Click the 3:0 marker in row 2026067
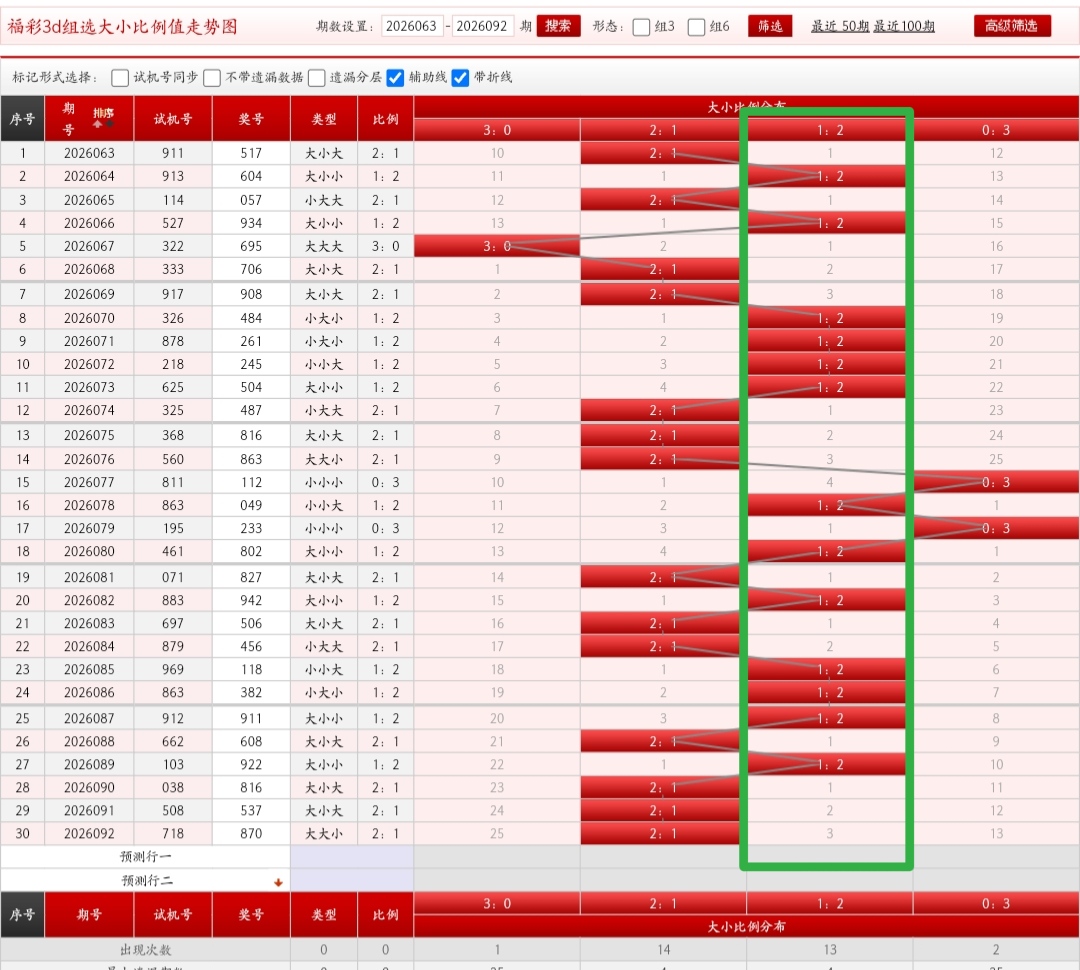1080x970 pixels. [x=496, y=246]
